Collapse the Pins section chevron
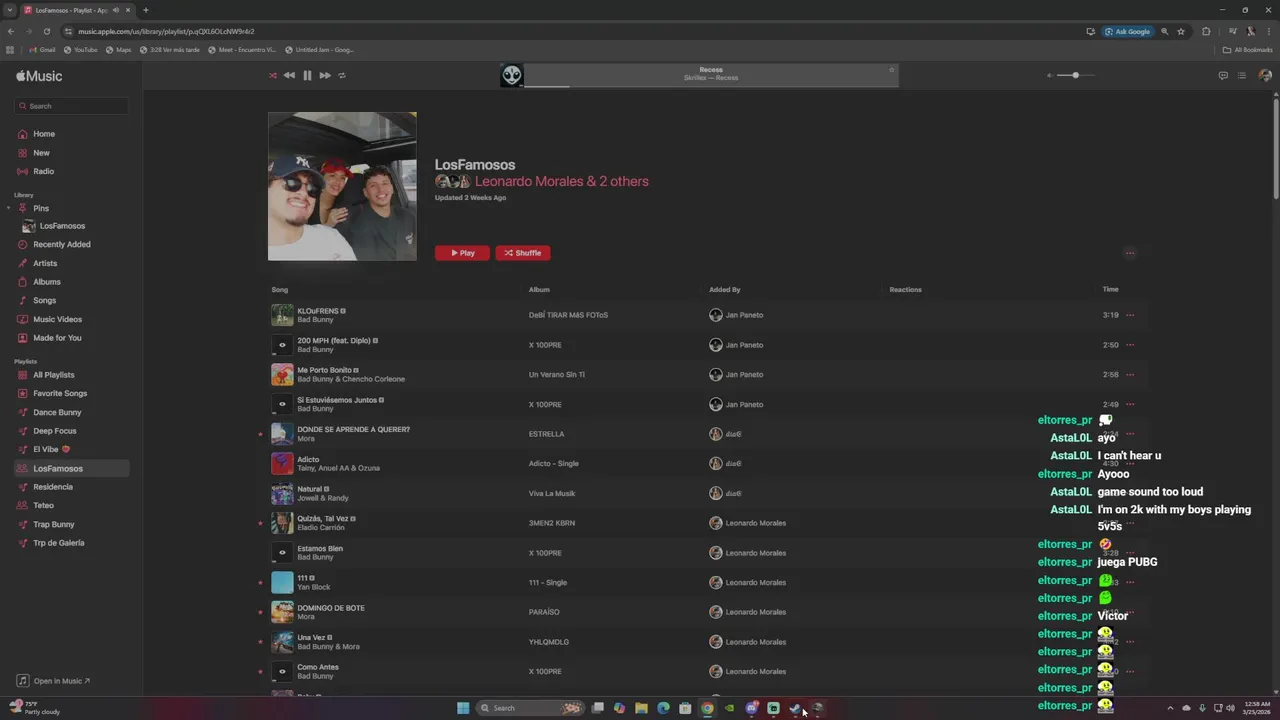 click(x=9, y=208)
